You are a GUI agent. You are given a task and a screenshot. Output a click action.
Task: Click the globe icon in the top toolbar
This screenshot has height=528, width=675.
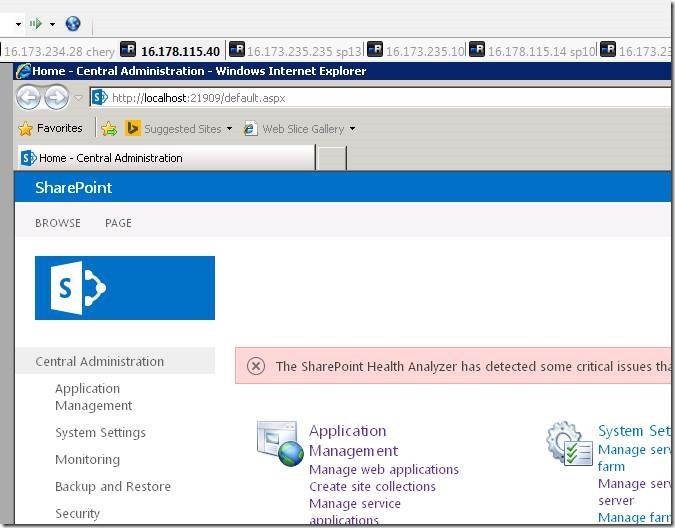point(73,23)
